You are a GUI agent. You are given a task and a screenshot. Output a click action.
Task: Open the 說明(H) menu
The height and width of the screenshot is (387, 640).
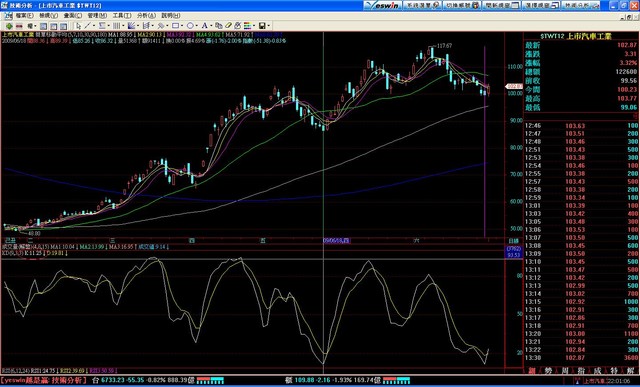(171, 16)
